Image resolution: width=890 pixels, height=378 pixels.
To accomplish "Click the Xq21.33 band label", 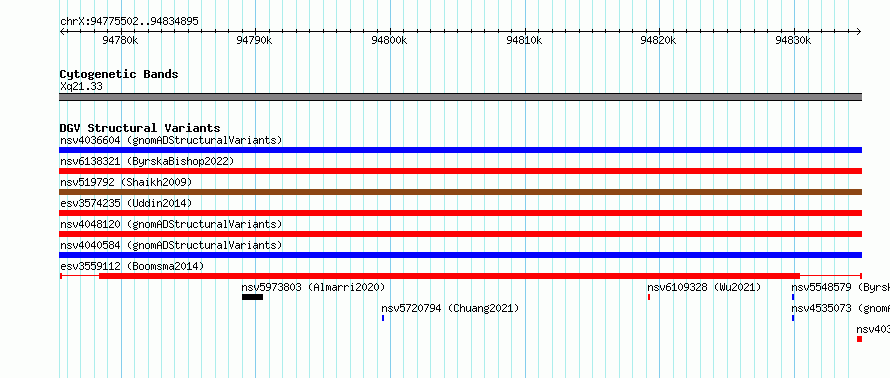I will 81,87.
